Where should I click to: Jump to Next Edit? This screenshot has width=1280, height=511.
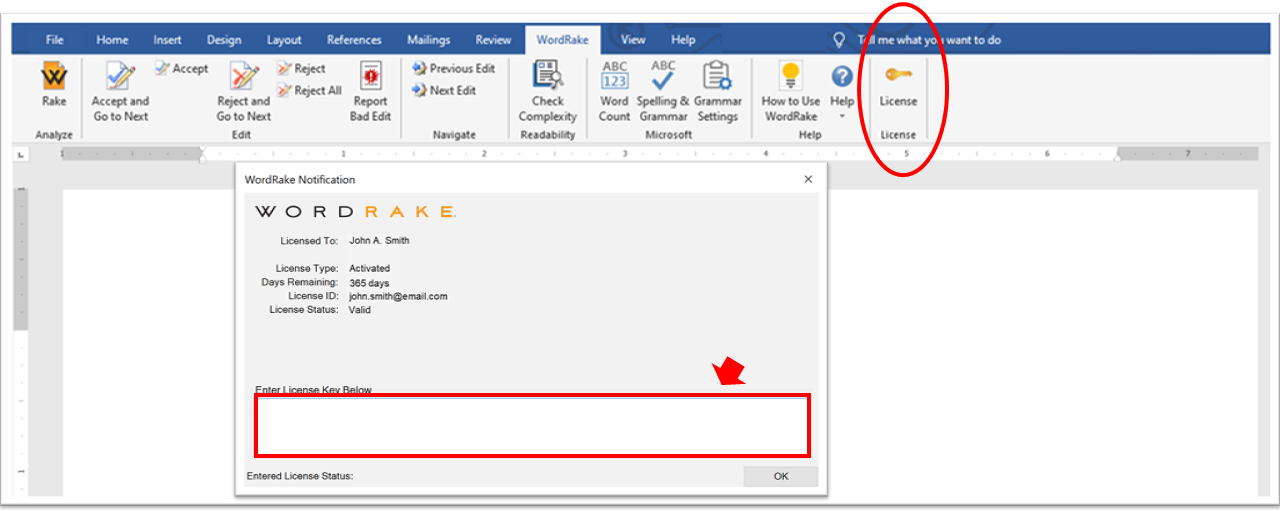click(444, 91)
